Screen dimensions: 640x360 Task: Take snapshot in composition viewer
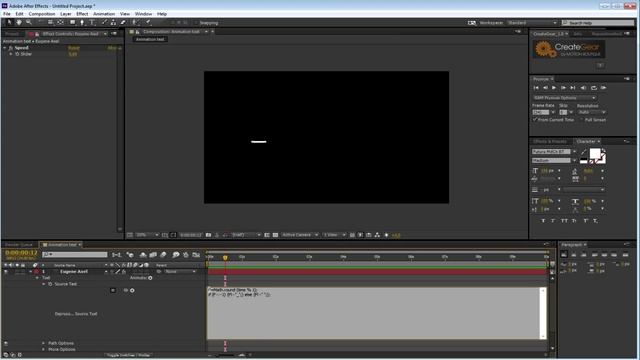208,235
